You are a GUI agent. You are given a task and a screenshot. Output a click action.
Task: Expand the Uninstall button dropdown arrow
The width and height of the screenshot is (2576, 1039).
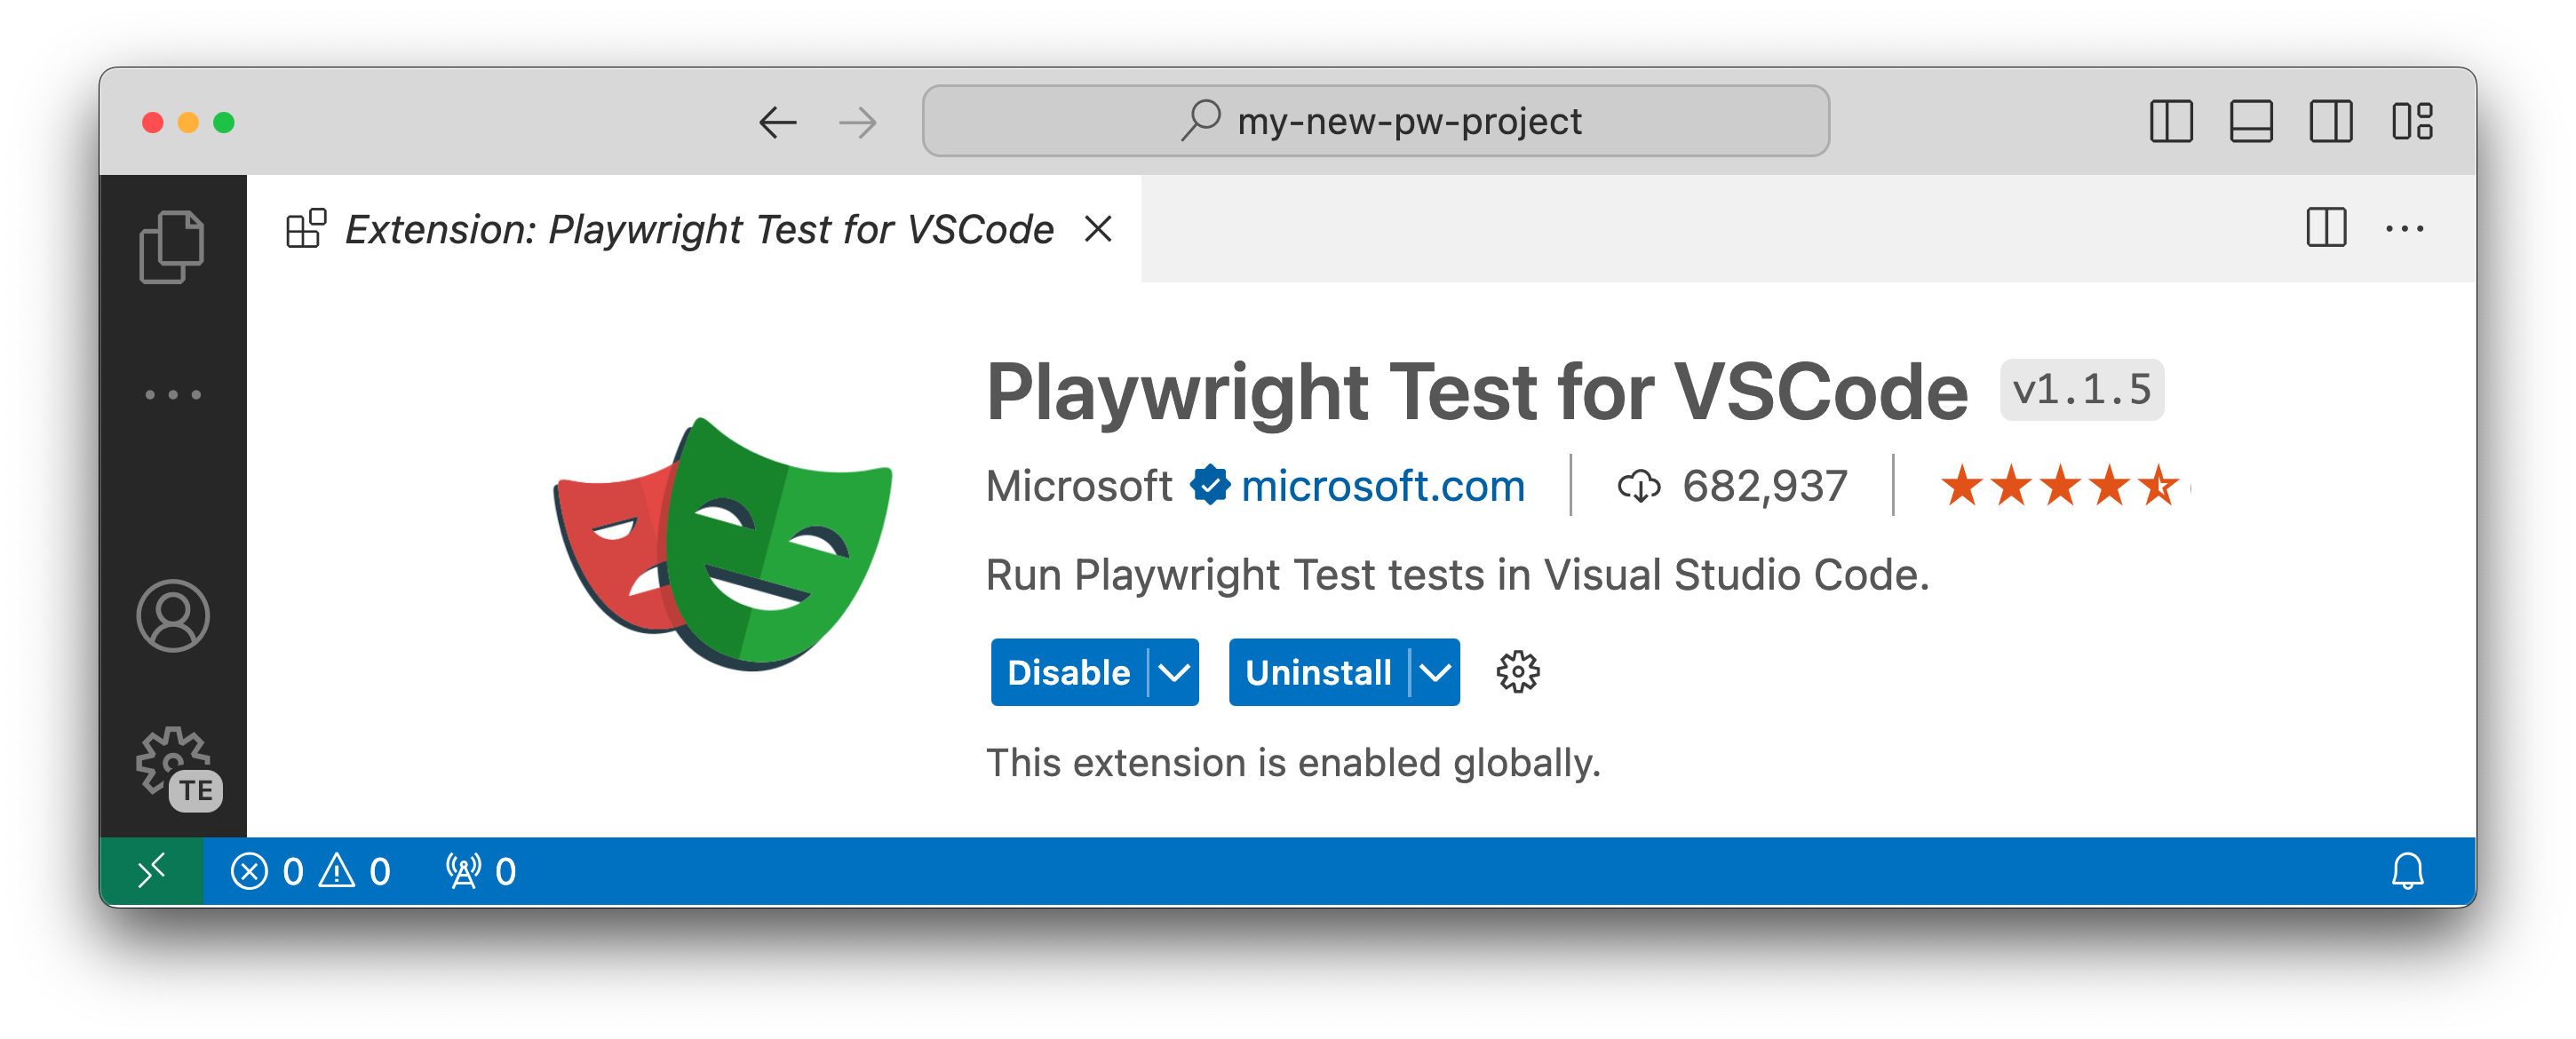1435,672
